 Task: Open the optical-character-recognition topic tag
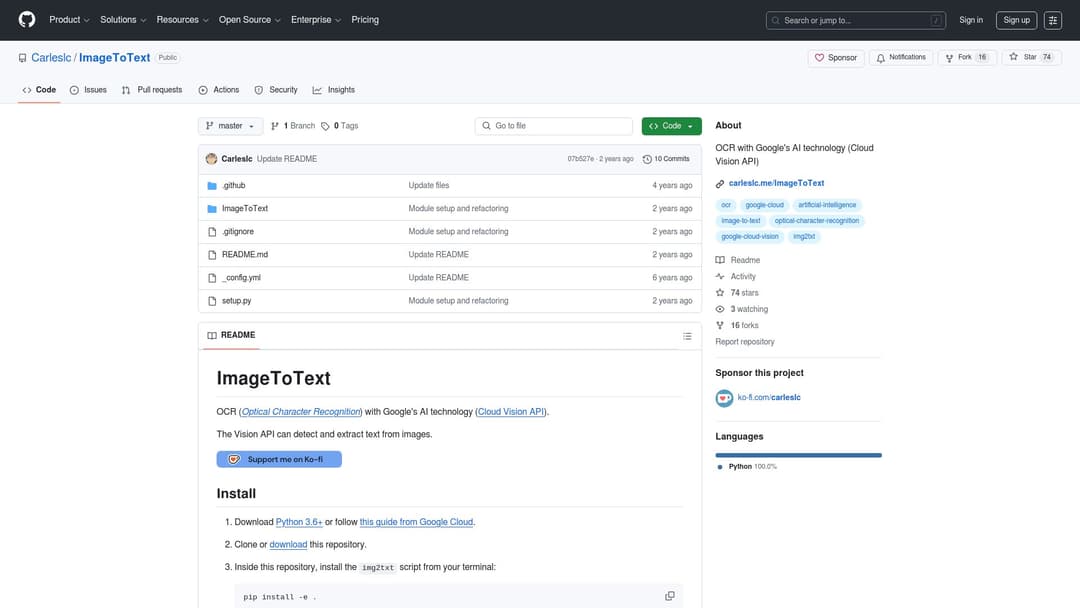(816, 221)
